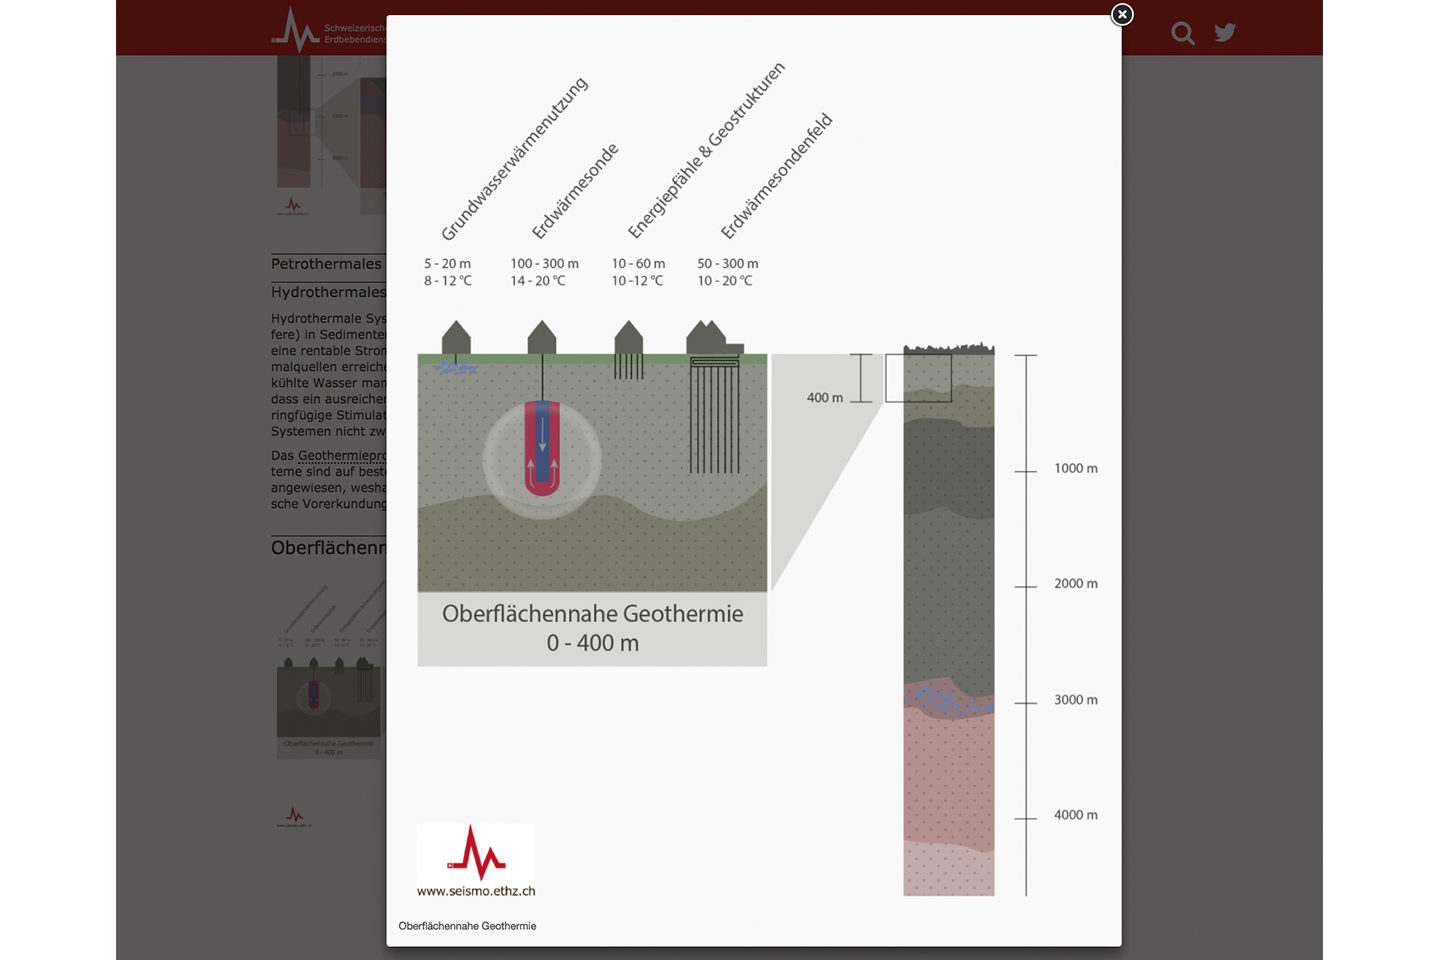Click the 'Oberflächenn...' page heading behind the lightbox

[328, 548]
